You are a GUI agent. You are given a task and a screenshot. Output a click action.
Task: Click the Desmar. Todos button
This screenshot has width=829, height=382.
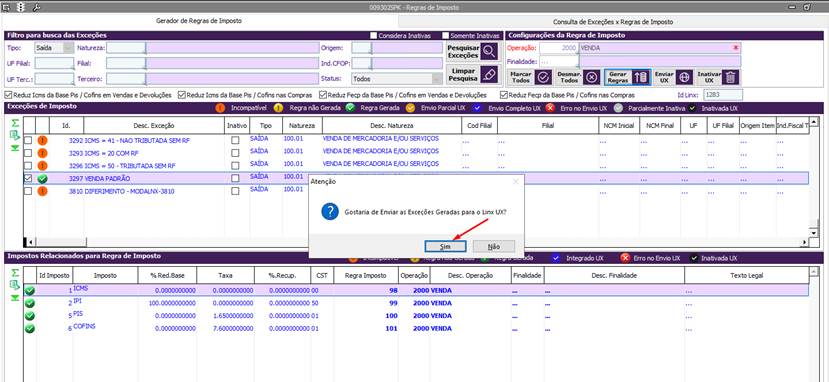pos(577,77)
